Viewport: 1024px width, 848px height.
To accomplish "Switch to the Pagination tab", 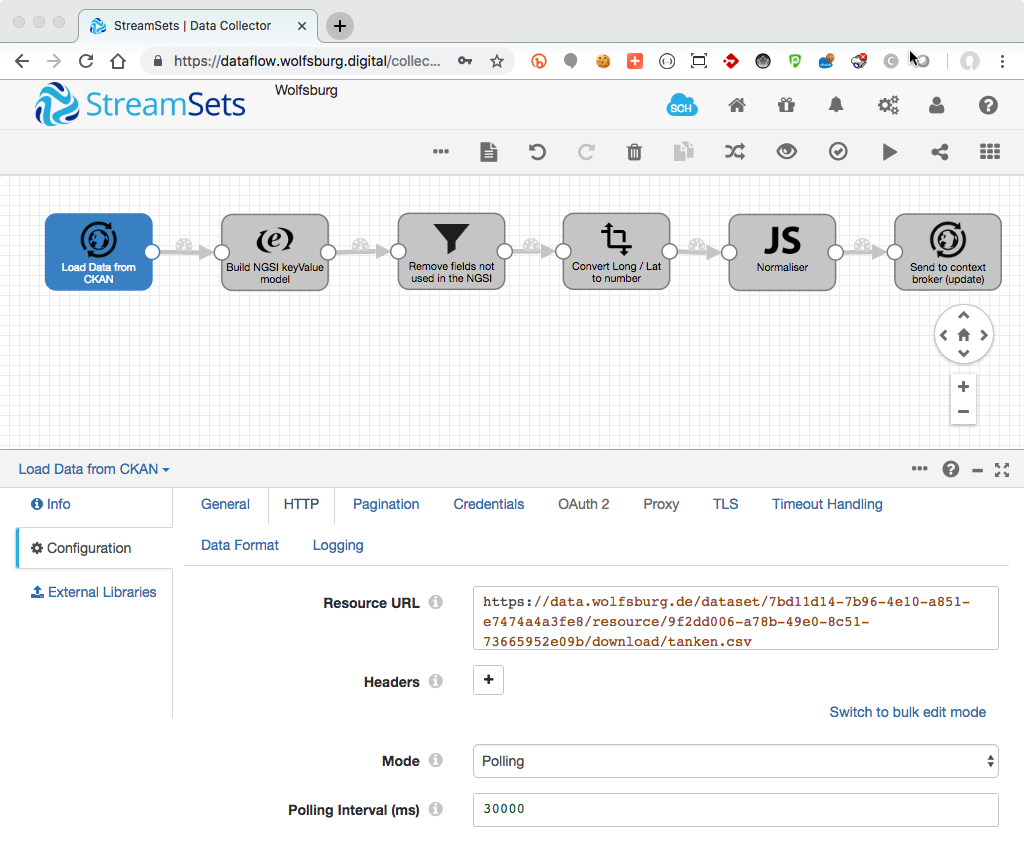I will click(x=386, y=504).
